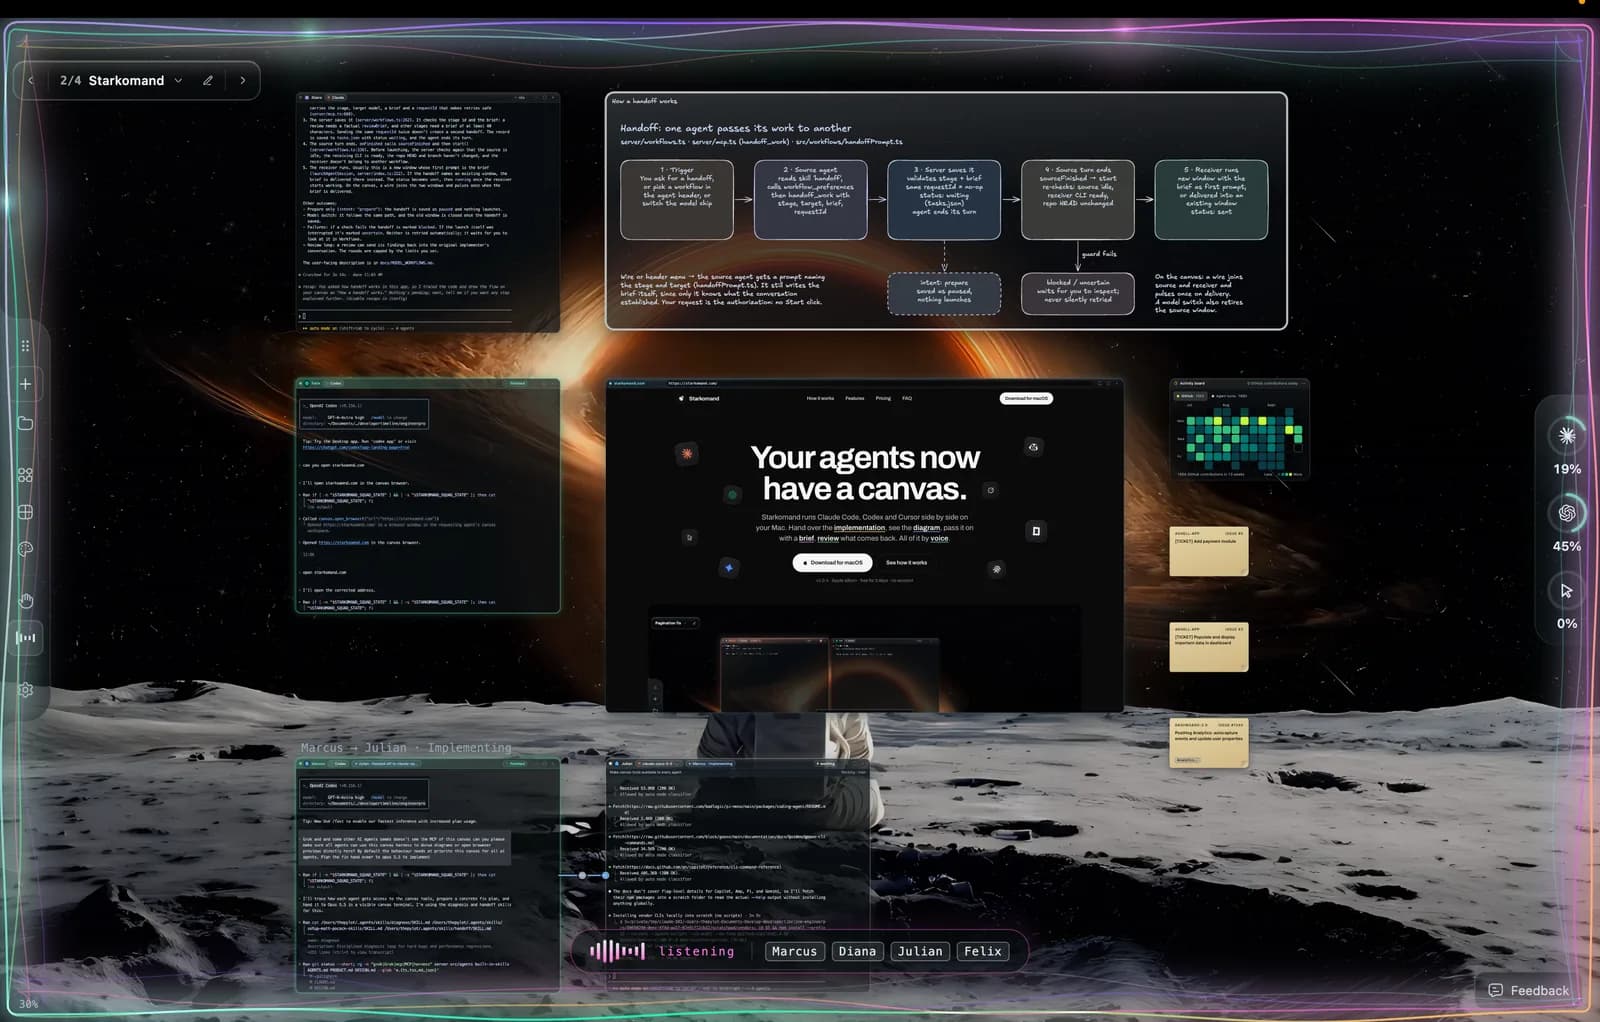Go to the next canvas with right chevron
Viewport: 1600px width, 1022px height.
[x=243, y=81]
